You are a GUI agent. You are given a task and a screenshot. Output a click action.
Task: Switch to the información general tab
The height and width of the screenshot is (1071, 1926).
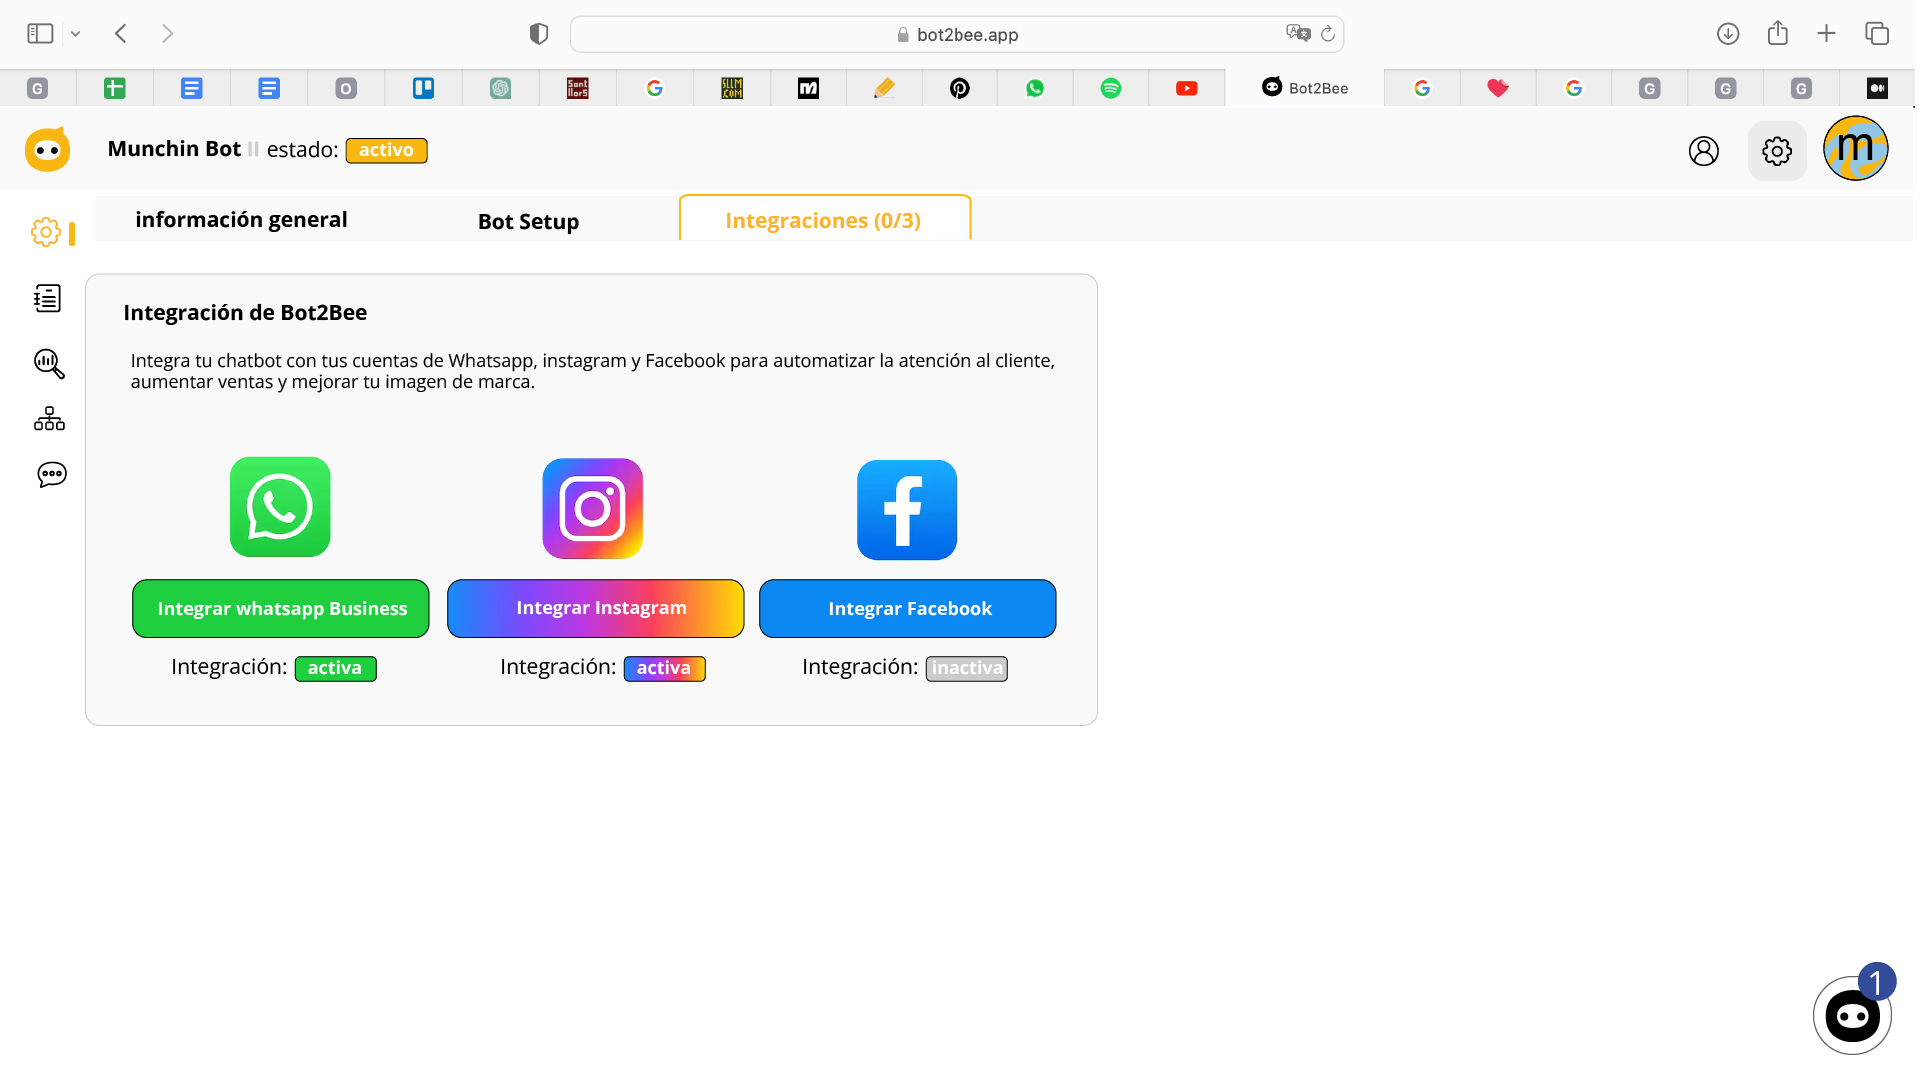click(241, 220)
